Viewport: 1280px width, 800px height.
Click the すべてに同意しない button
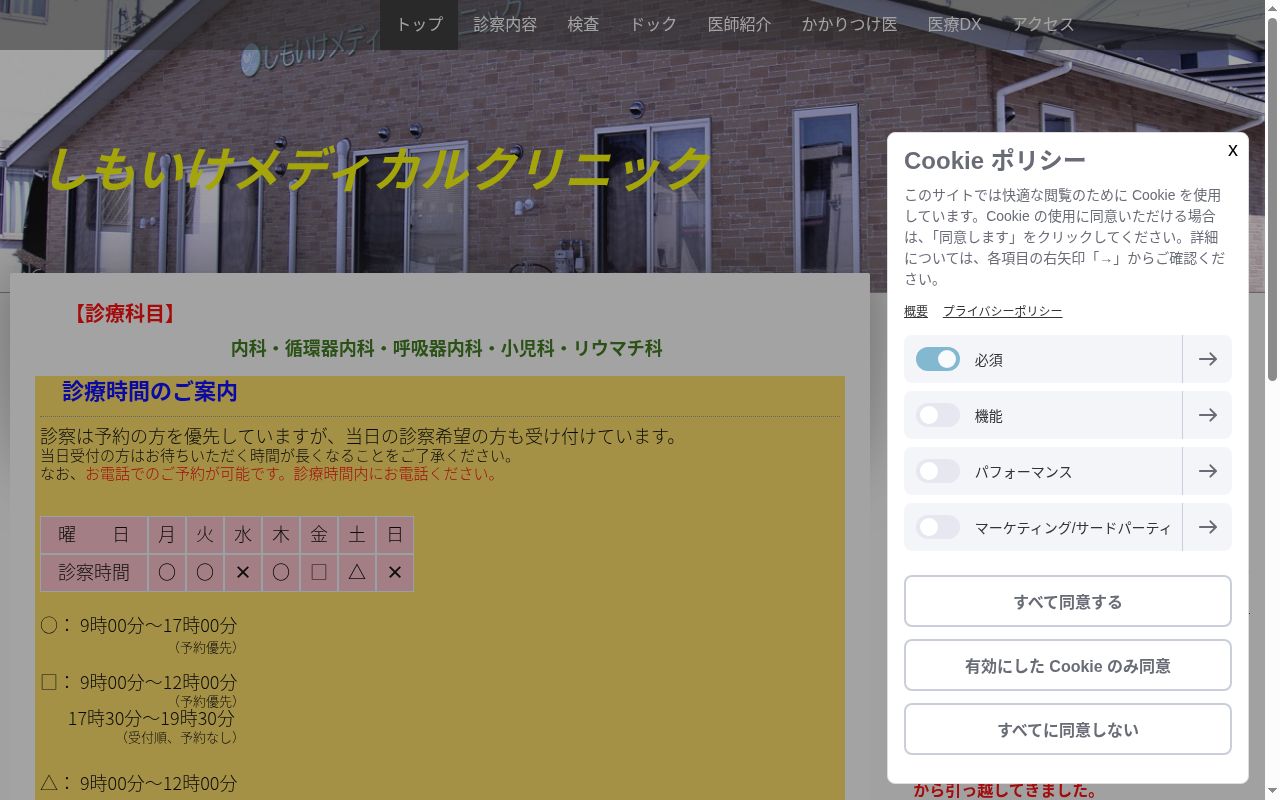(x=1068, y=729)
